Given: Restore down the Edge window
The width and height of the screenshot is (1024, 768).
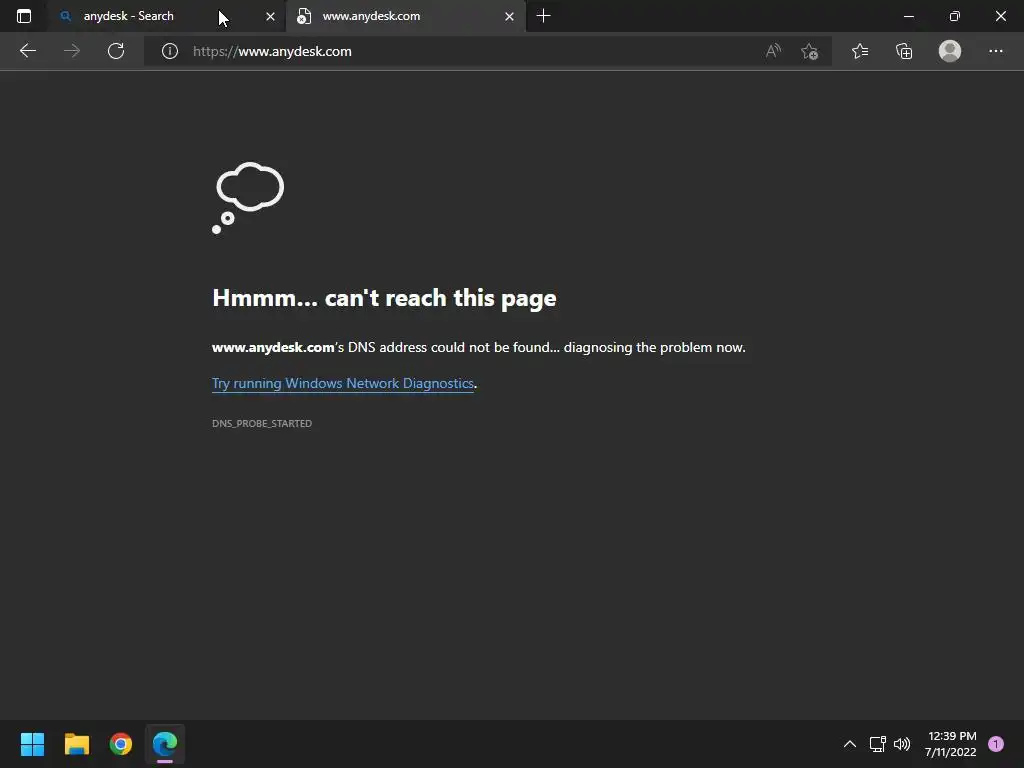Looking at the screenshot, I should point(955,16).
